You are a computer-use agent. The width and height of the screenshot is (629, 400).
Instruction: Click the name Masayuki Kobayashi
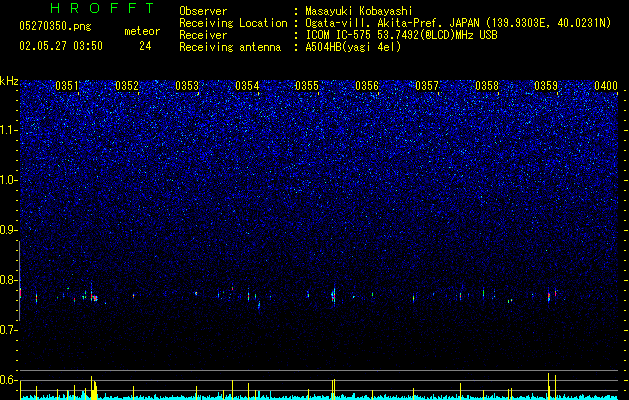(x=359, y=11)
